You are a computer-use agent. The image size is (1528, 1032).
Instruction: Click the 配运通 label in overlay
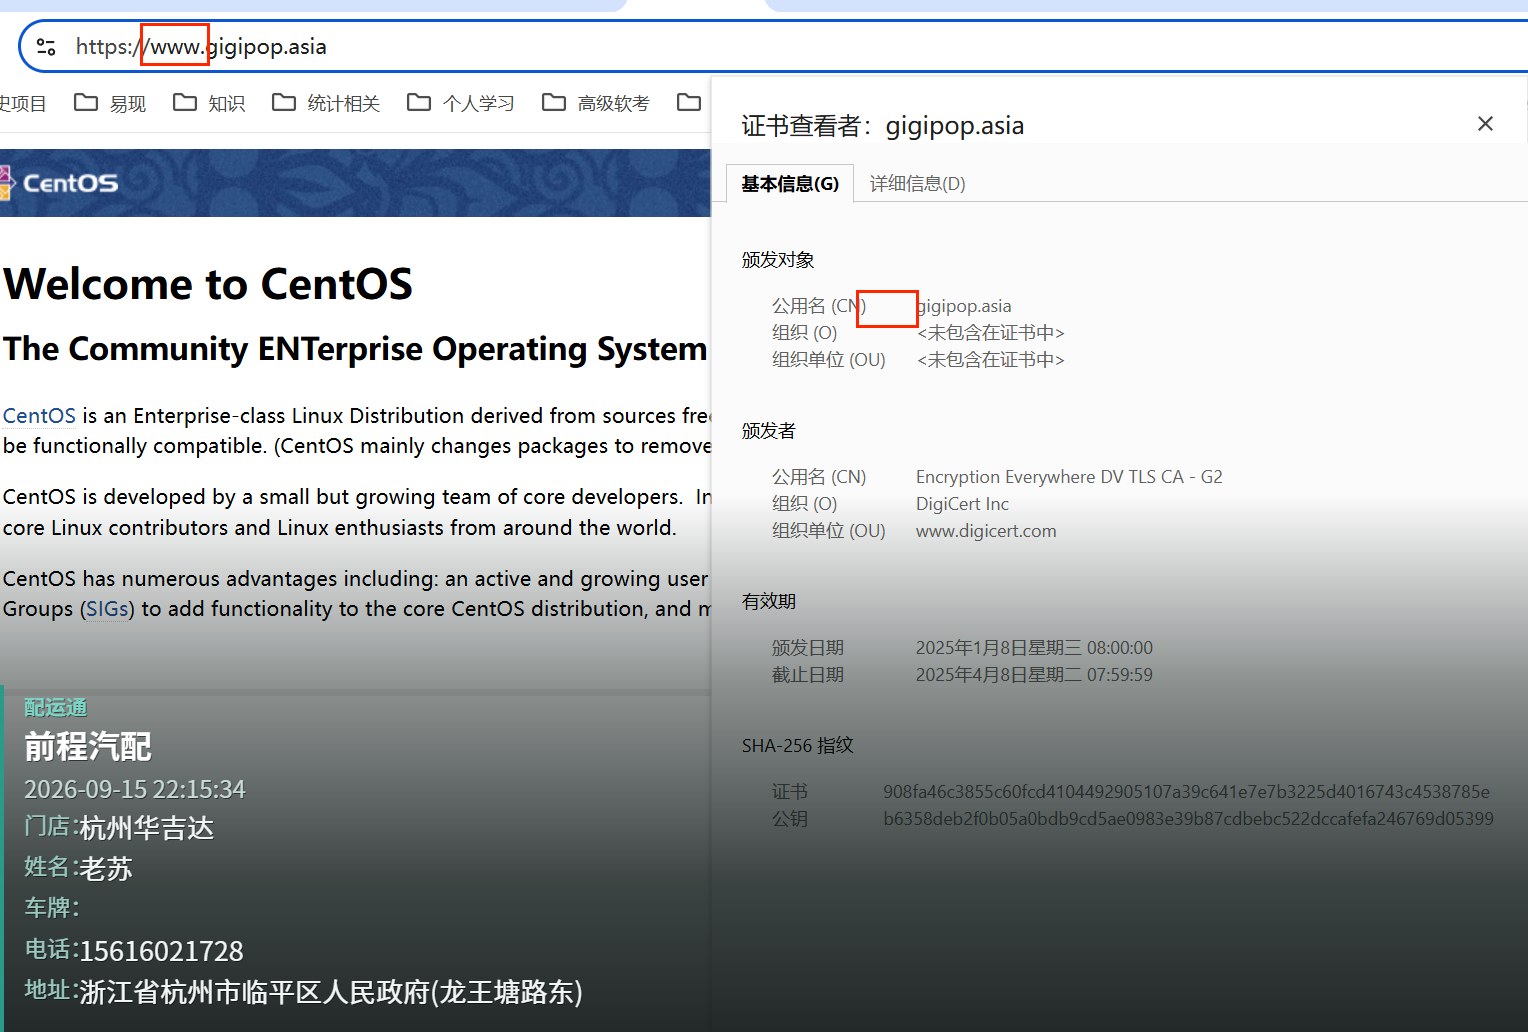pos(56,708)
